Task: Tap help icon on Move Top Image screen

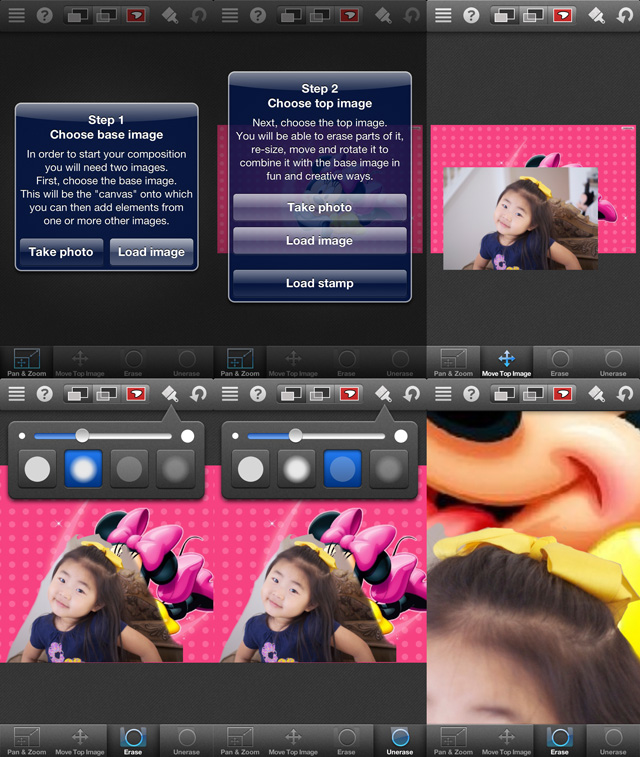Action: 471,15
